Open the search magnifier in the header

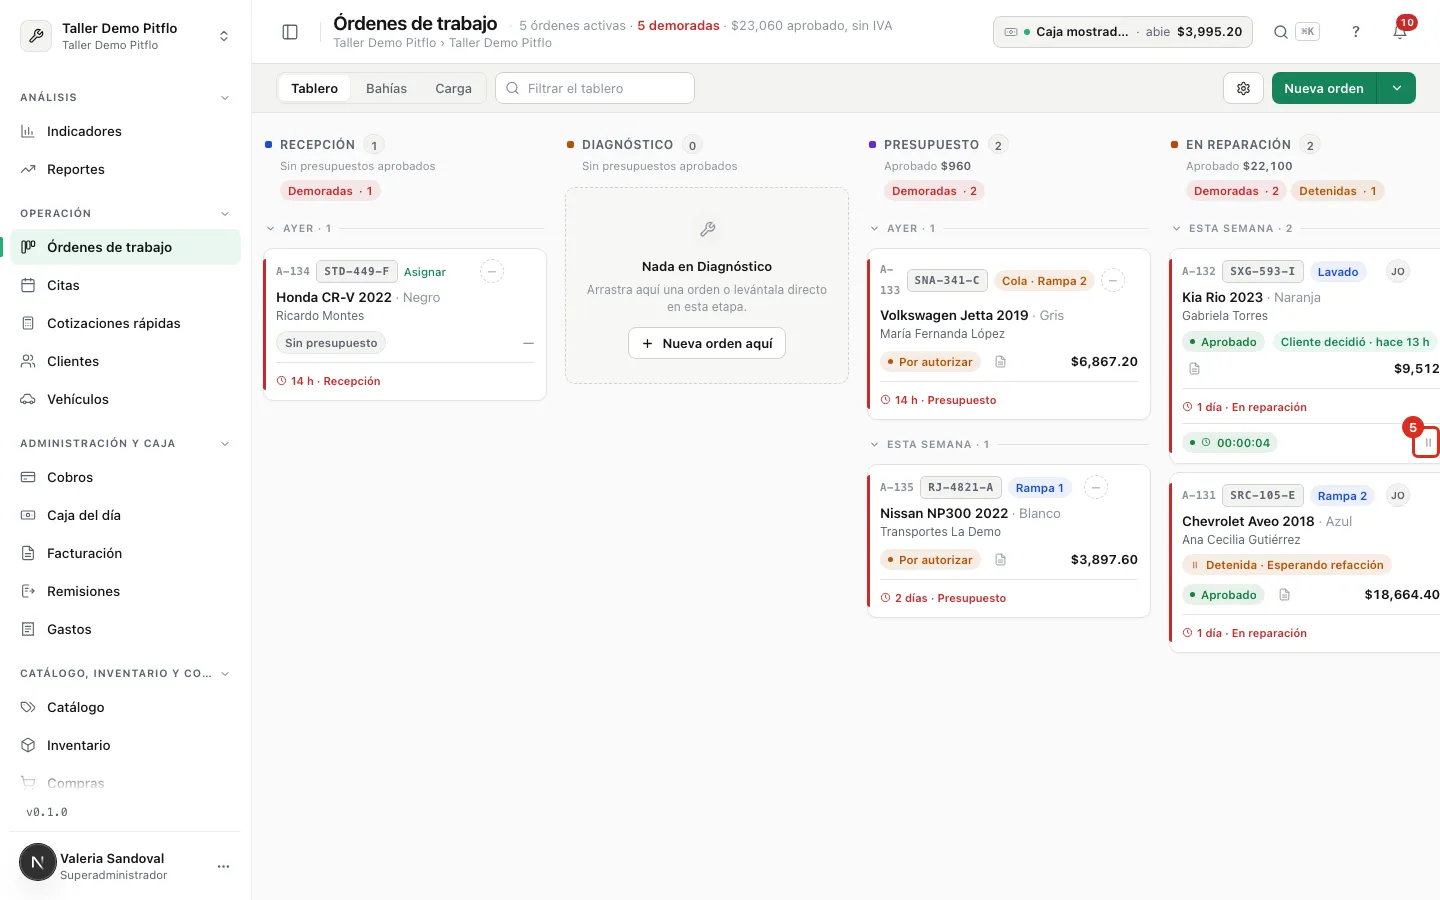(1281, 32)
